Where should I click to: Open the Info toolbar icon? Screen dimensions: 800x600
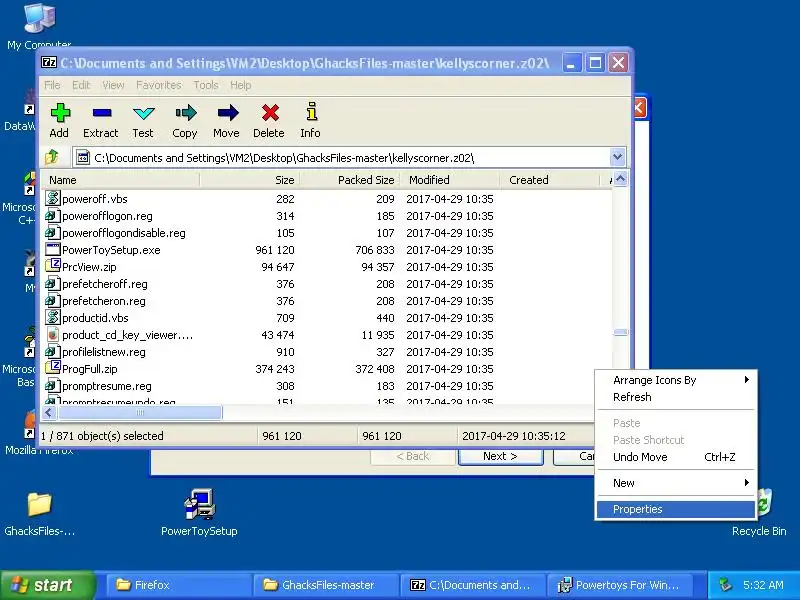(x=311, y=121)
